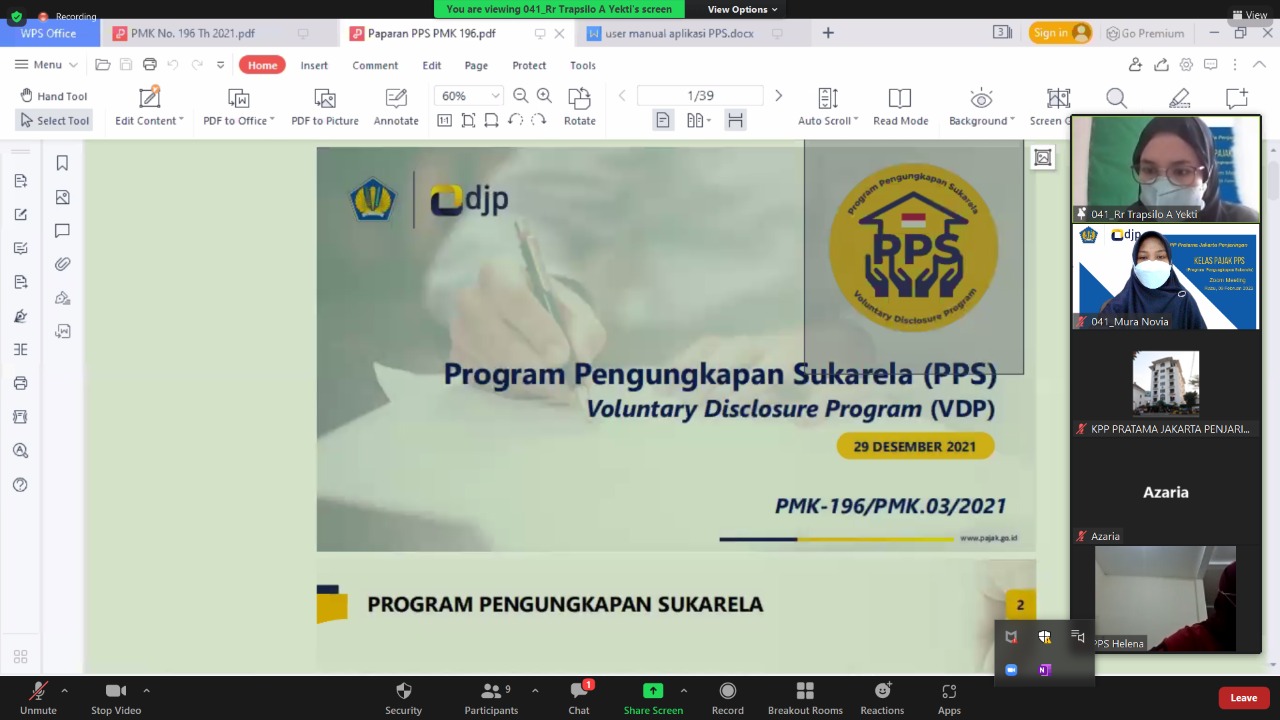Click the zoom out magnifier icon
The height and width of the screenshot is (720, 1280).
[520, 96]
